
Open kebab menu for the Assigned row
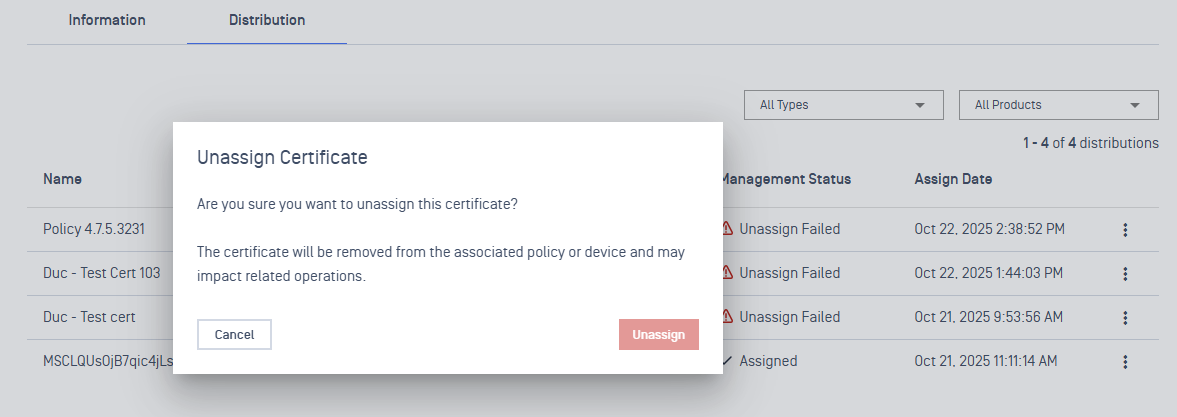[1125, 362]
